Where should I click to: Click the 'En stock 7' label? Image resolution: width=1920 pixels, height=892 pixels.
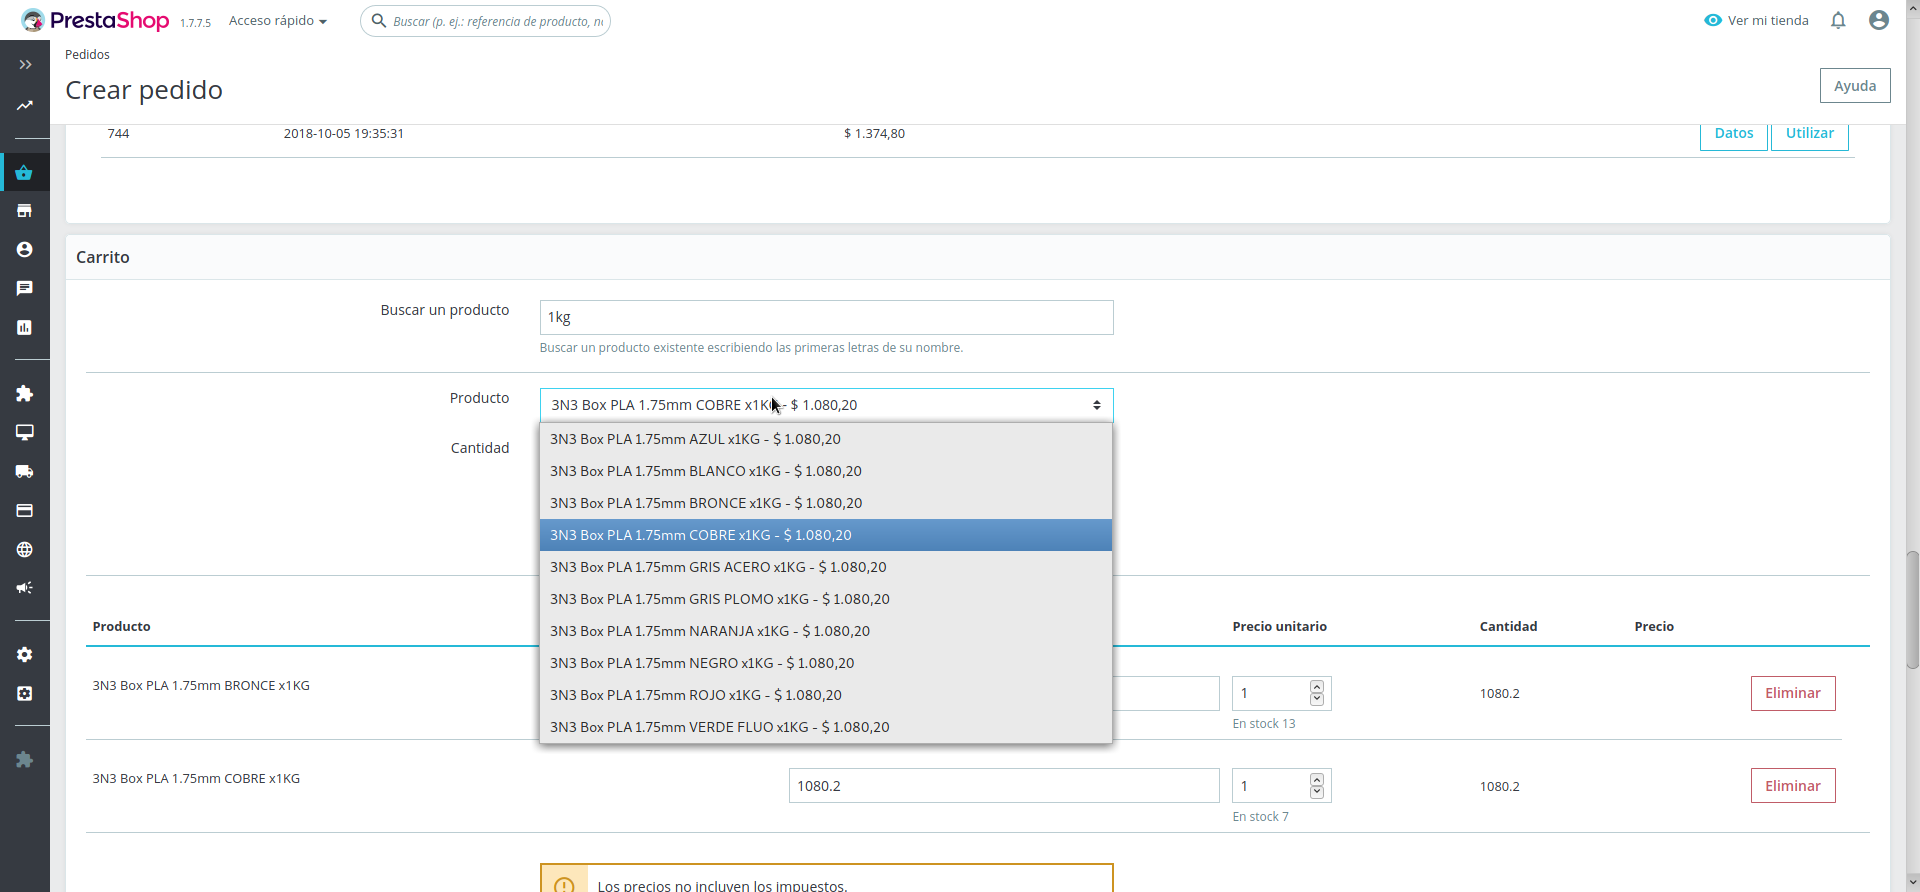[1260, 817]
